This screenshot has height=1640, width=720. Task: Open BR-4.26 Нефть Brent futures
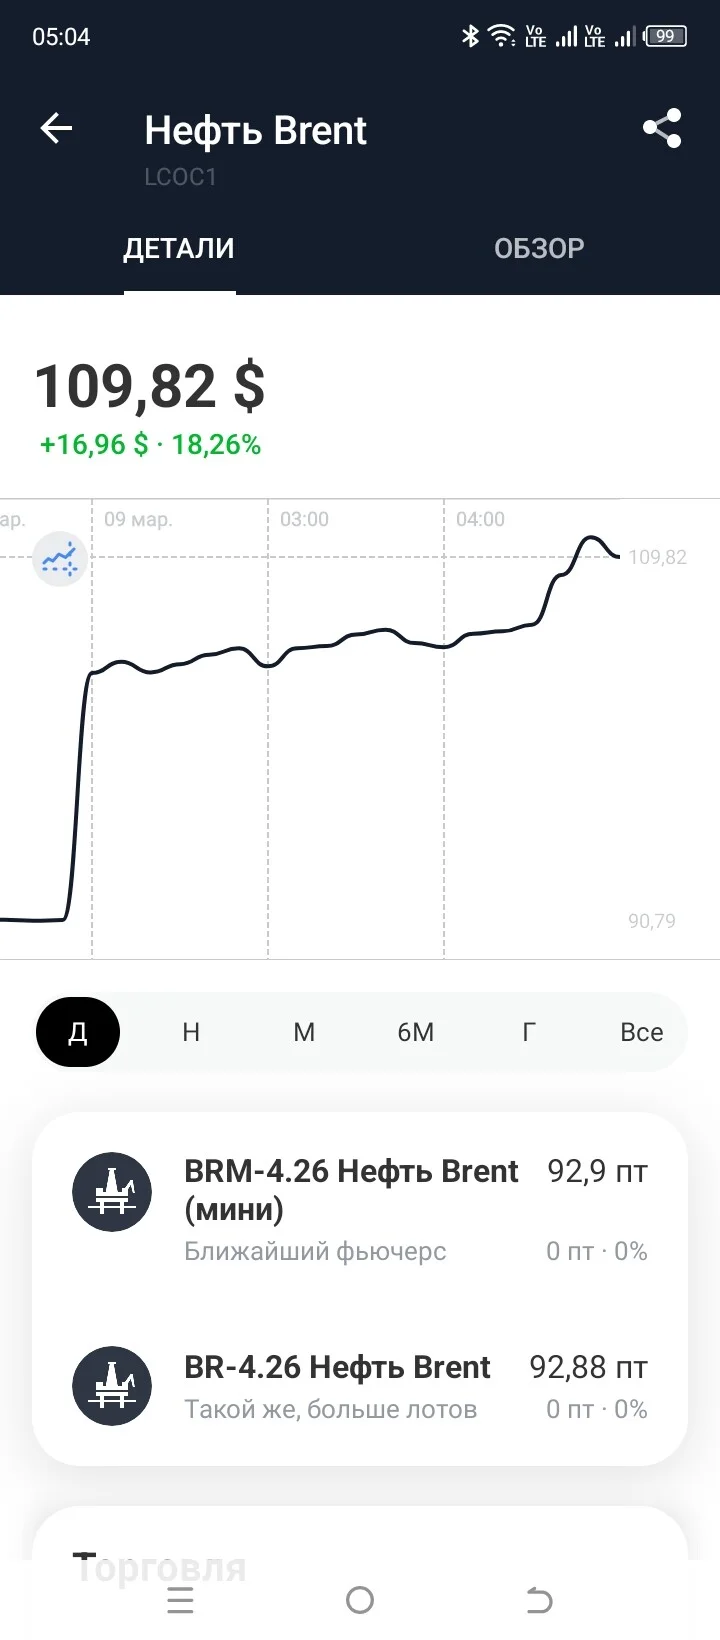coord(360,1387)
